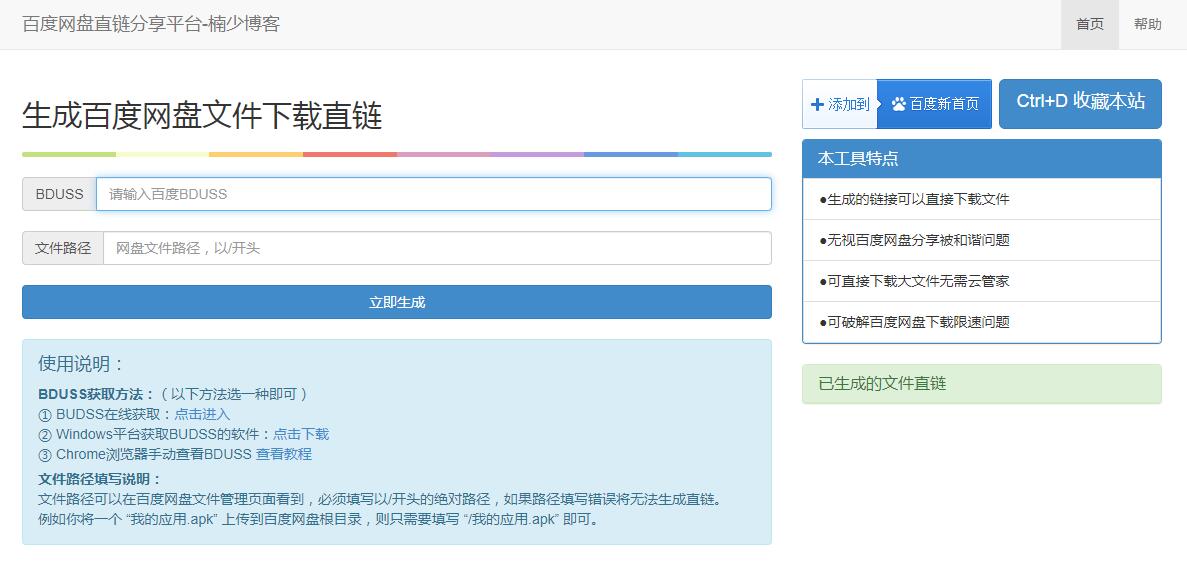Click the site title 百度网盘直链分享平台-楠少博客
1187x567 pixels.
(x=151, y=24)
